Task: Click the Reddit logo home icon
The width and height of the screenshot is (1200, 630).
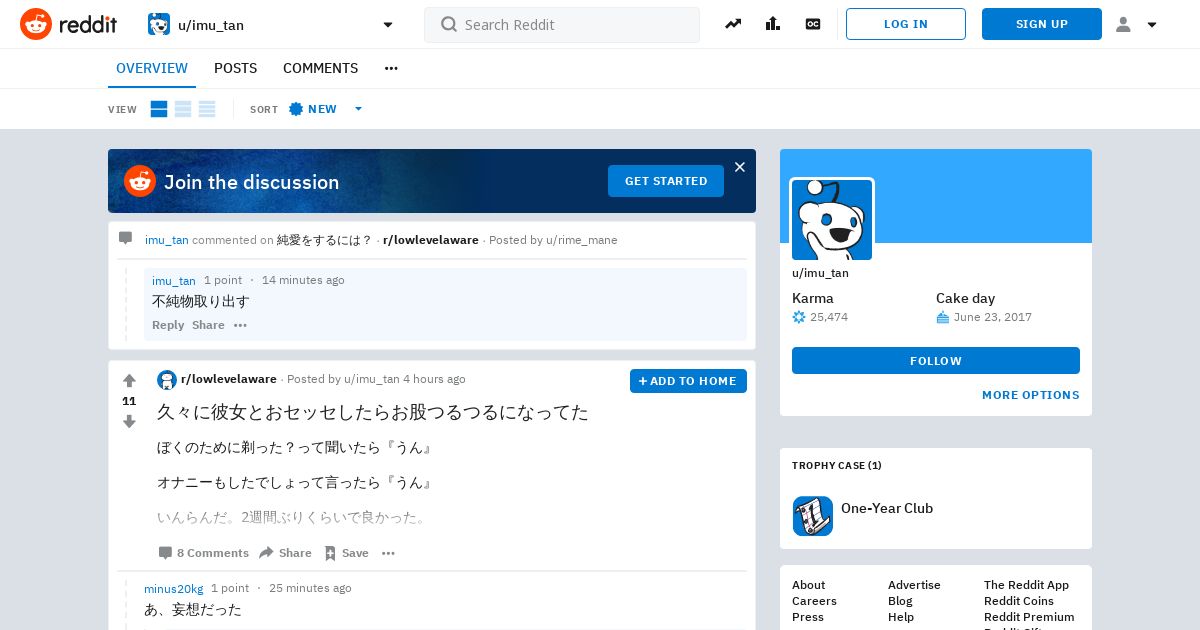Action: pyautogui.click(x=36, y=24)
